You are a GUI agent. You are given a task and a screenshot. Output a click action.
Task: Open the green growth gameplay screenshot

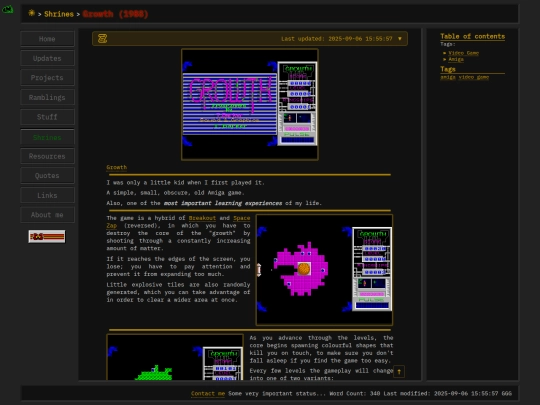(x=175, y=357)
